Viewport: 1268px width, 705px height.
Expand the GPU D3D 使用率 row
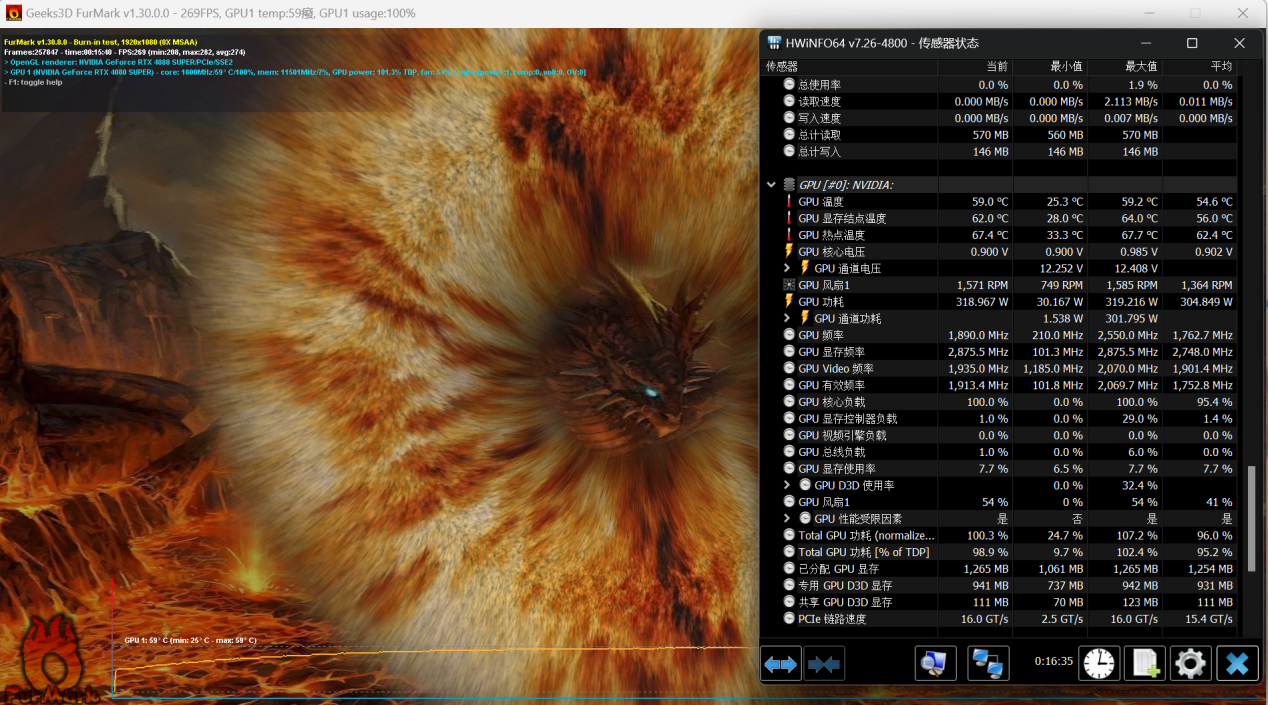coord(787,485)
